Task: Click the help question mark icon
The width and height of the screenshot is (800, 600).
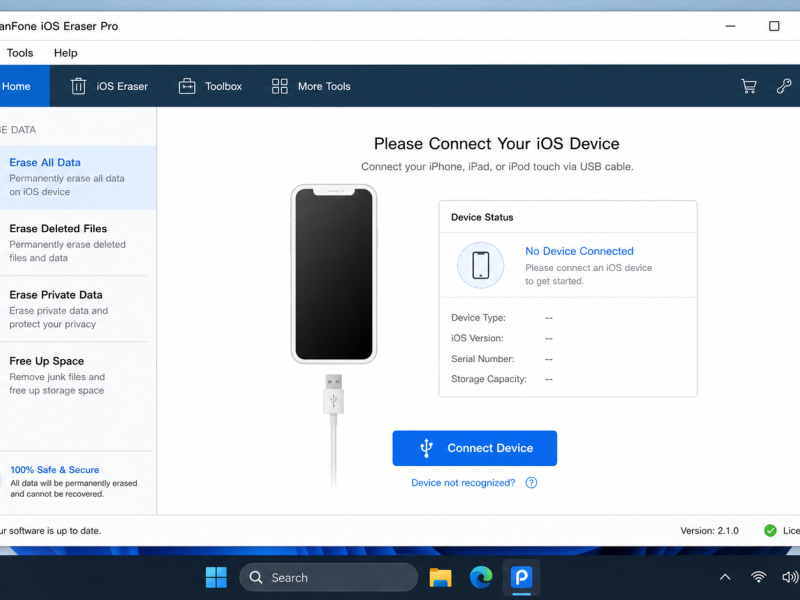Action: tap(531, 483)
